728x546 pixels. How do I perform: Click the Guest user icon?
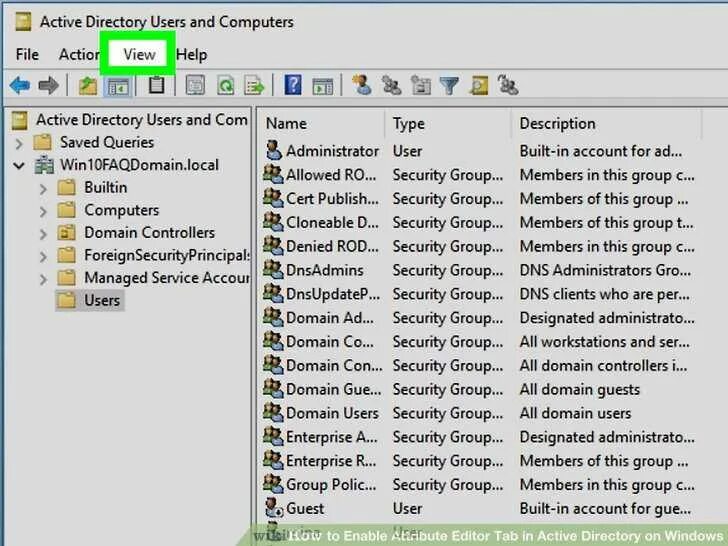click(x=274, y=507)
